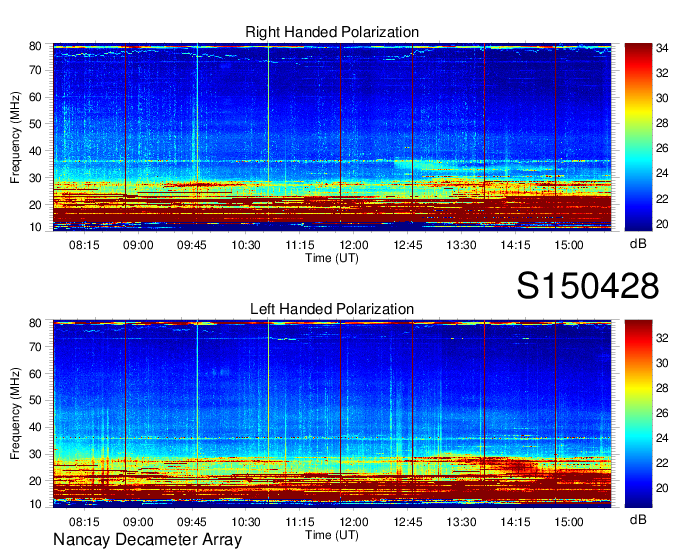Click the Right Handed plot's 15:00 time tick

pos(569,245)
